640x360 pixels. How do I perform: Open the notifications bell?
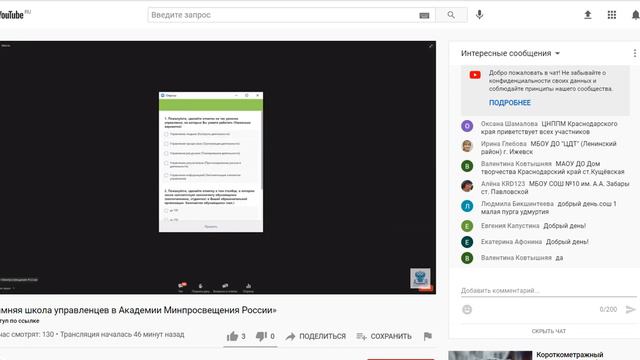pos(636,15)
